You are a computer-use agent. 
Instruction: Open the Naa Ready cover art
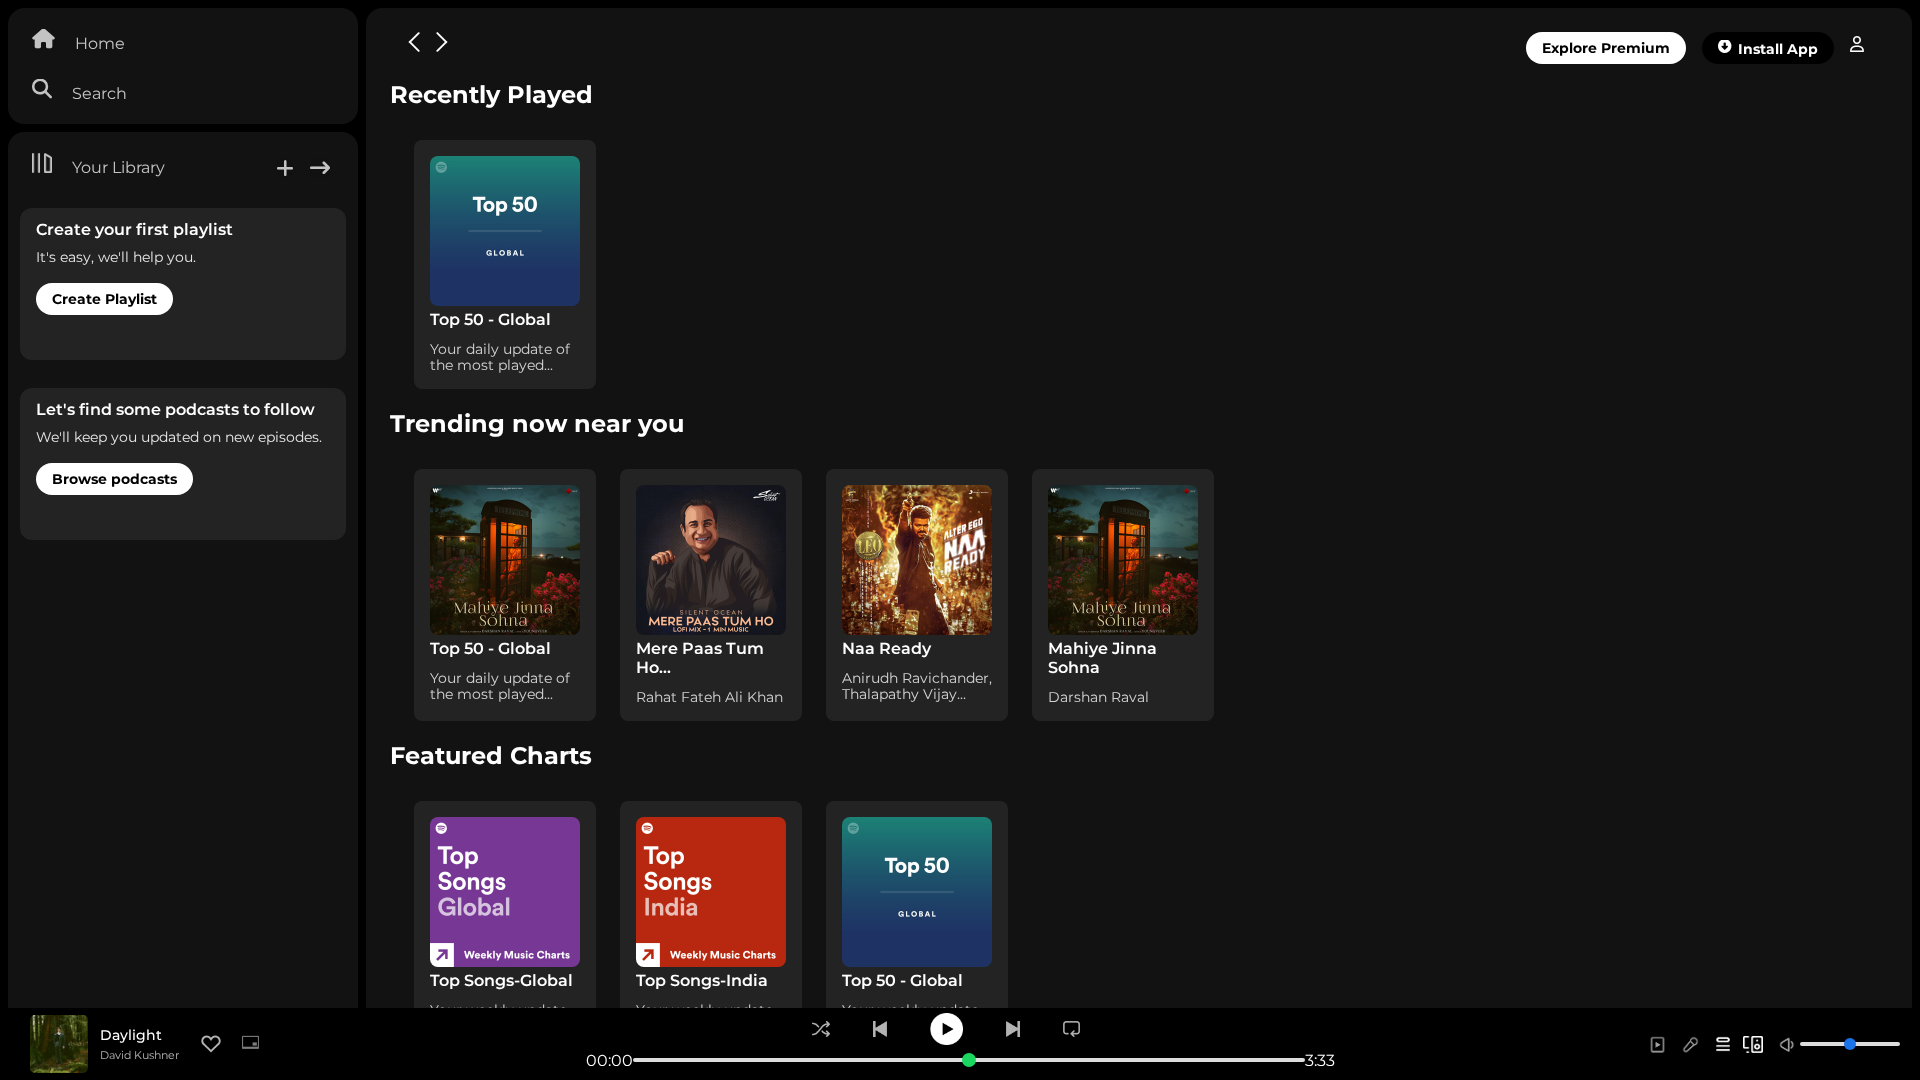tap(917, 560)
